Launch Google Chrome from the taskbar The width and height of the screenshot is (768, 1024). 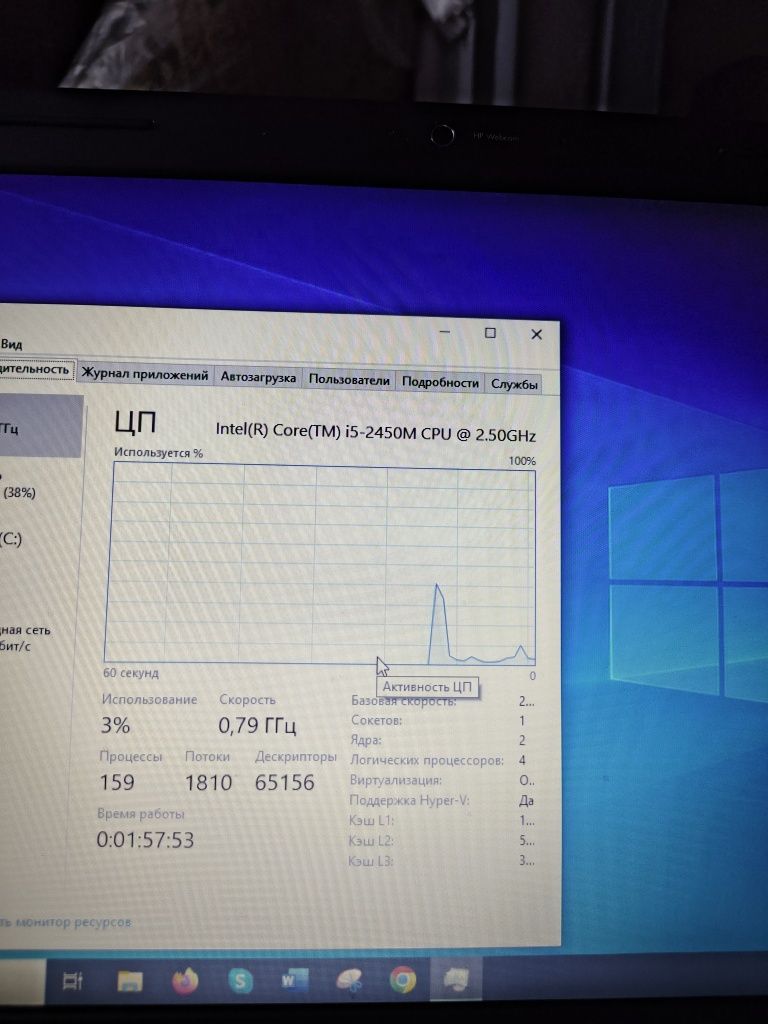[403, 980]
